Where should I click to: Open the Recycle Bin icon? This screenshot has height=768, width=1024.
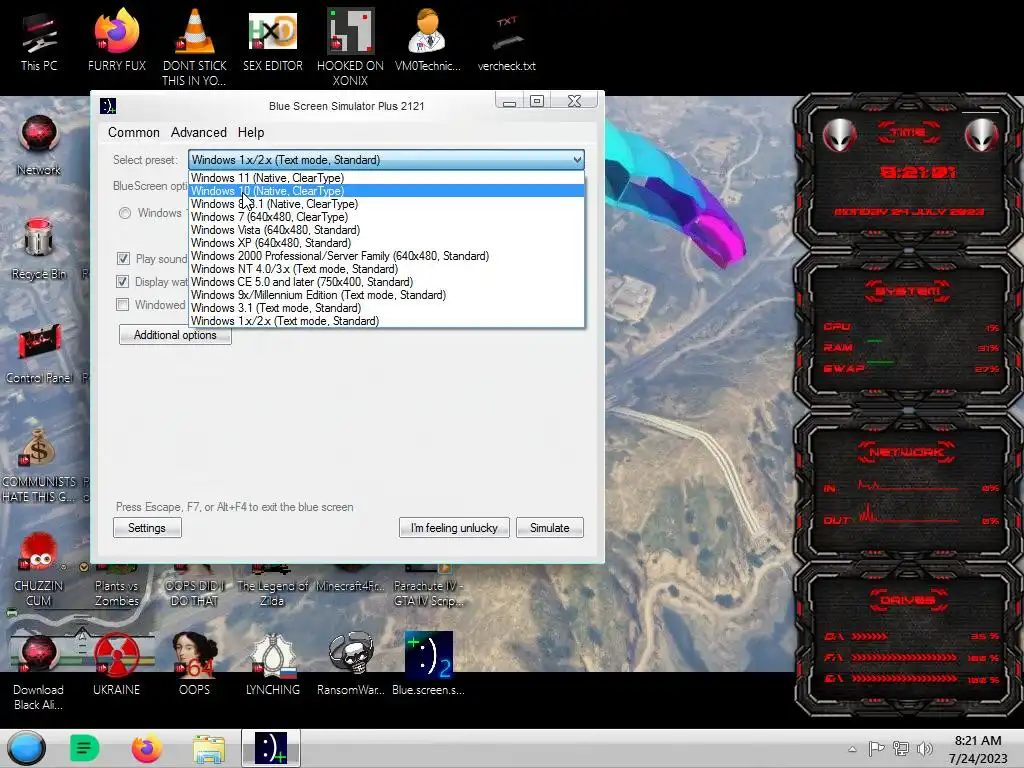[39, 249]
